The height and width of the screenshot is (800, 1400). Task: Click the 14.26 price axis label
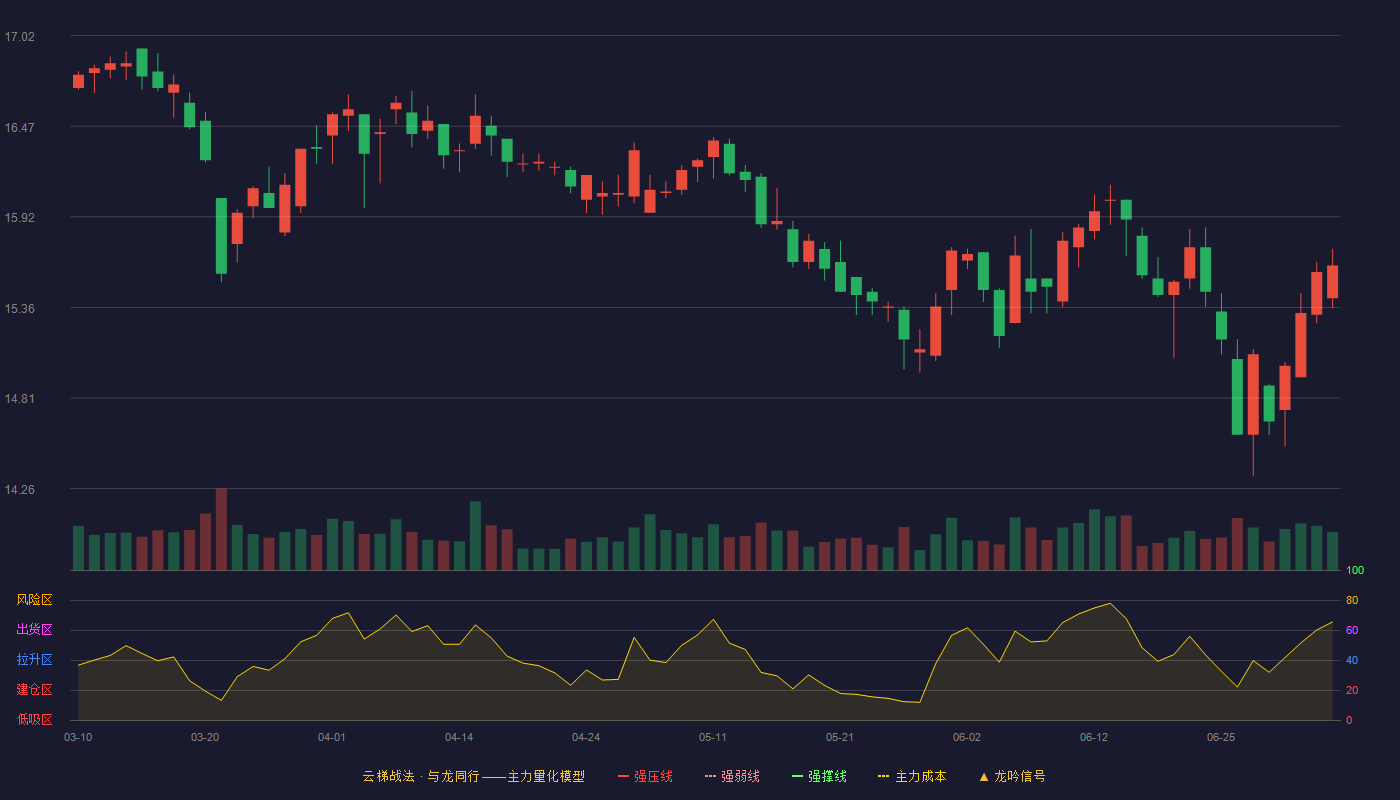(19, 490)
